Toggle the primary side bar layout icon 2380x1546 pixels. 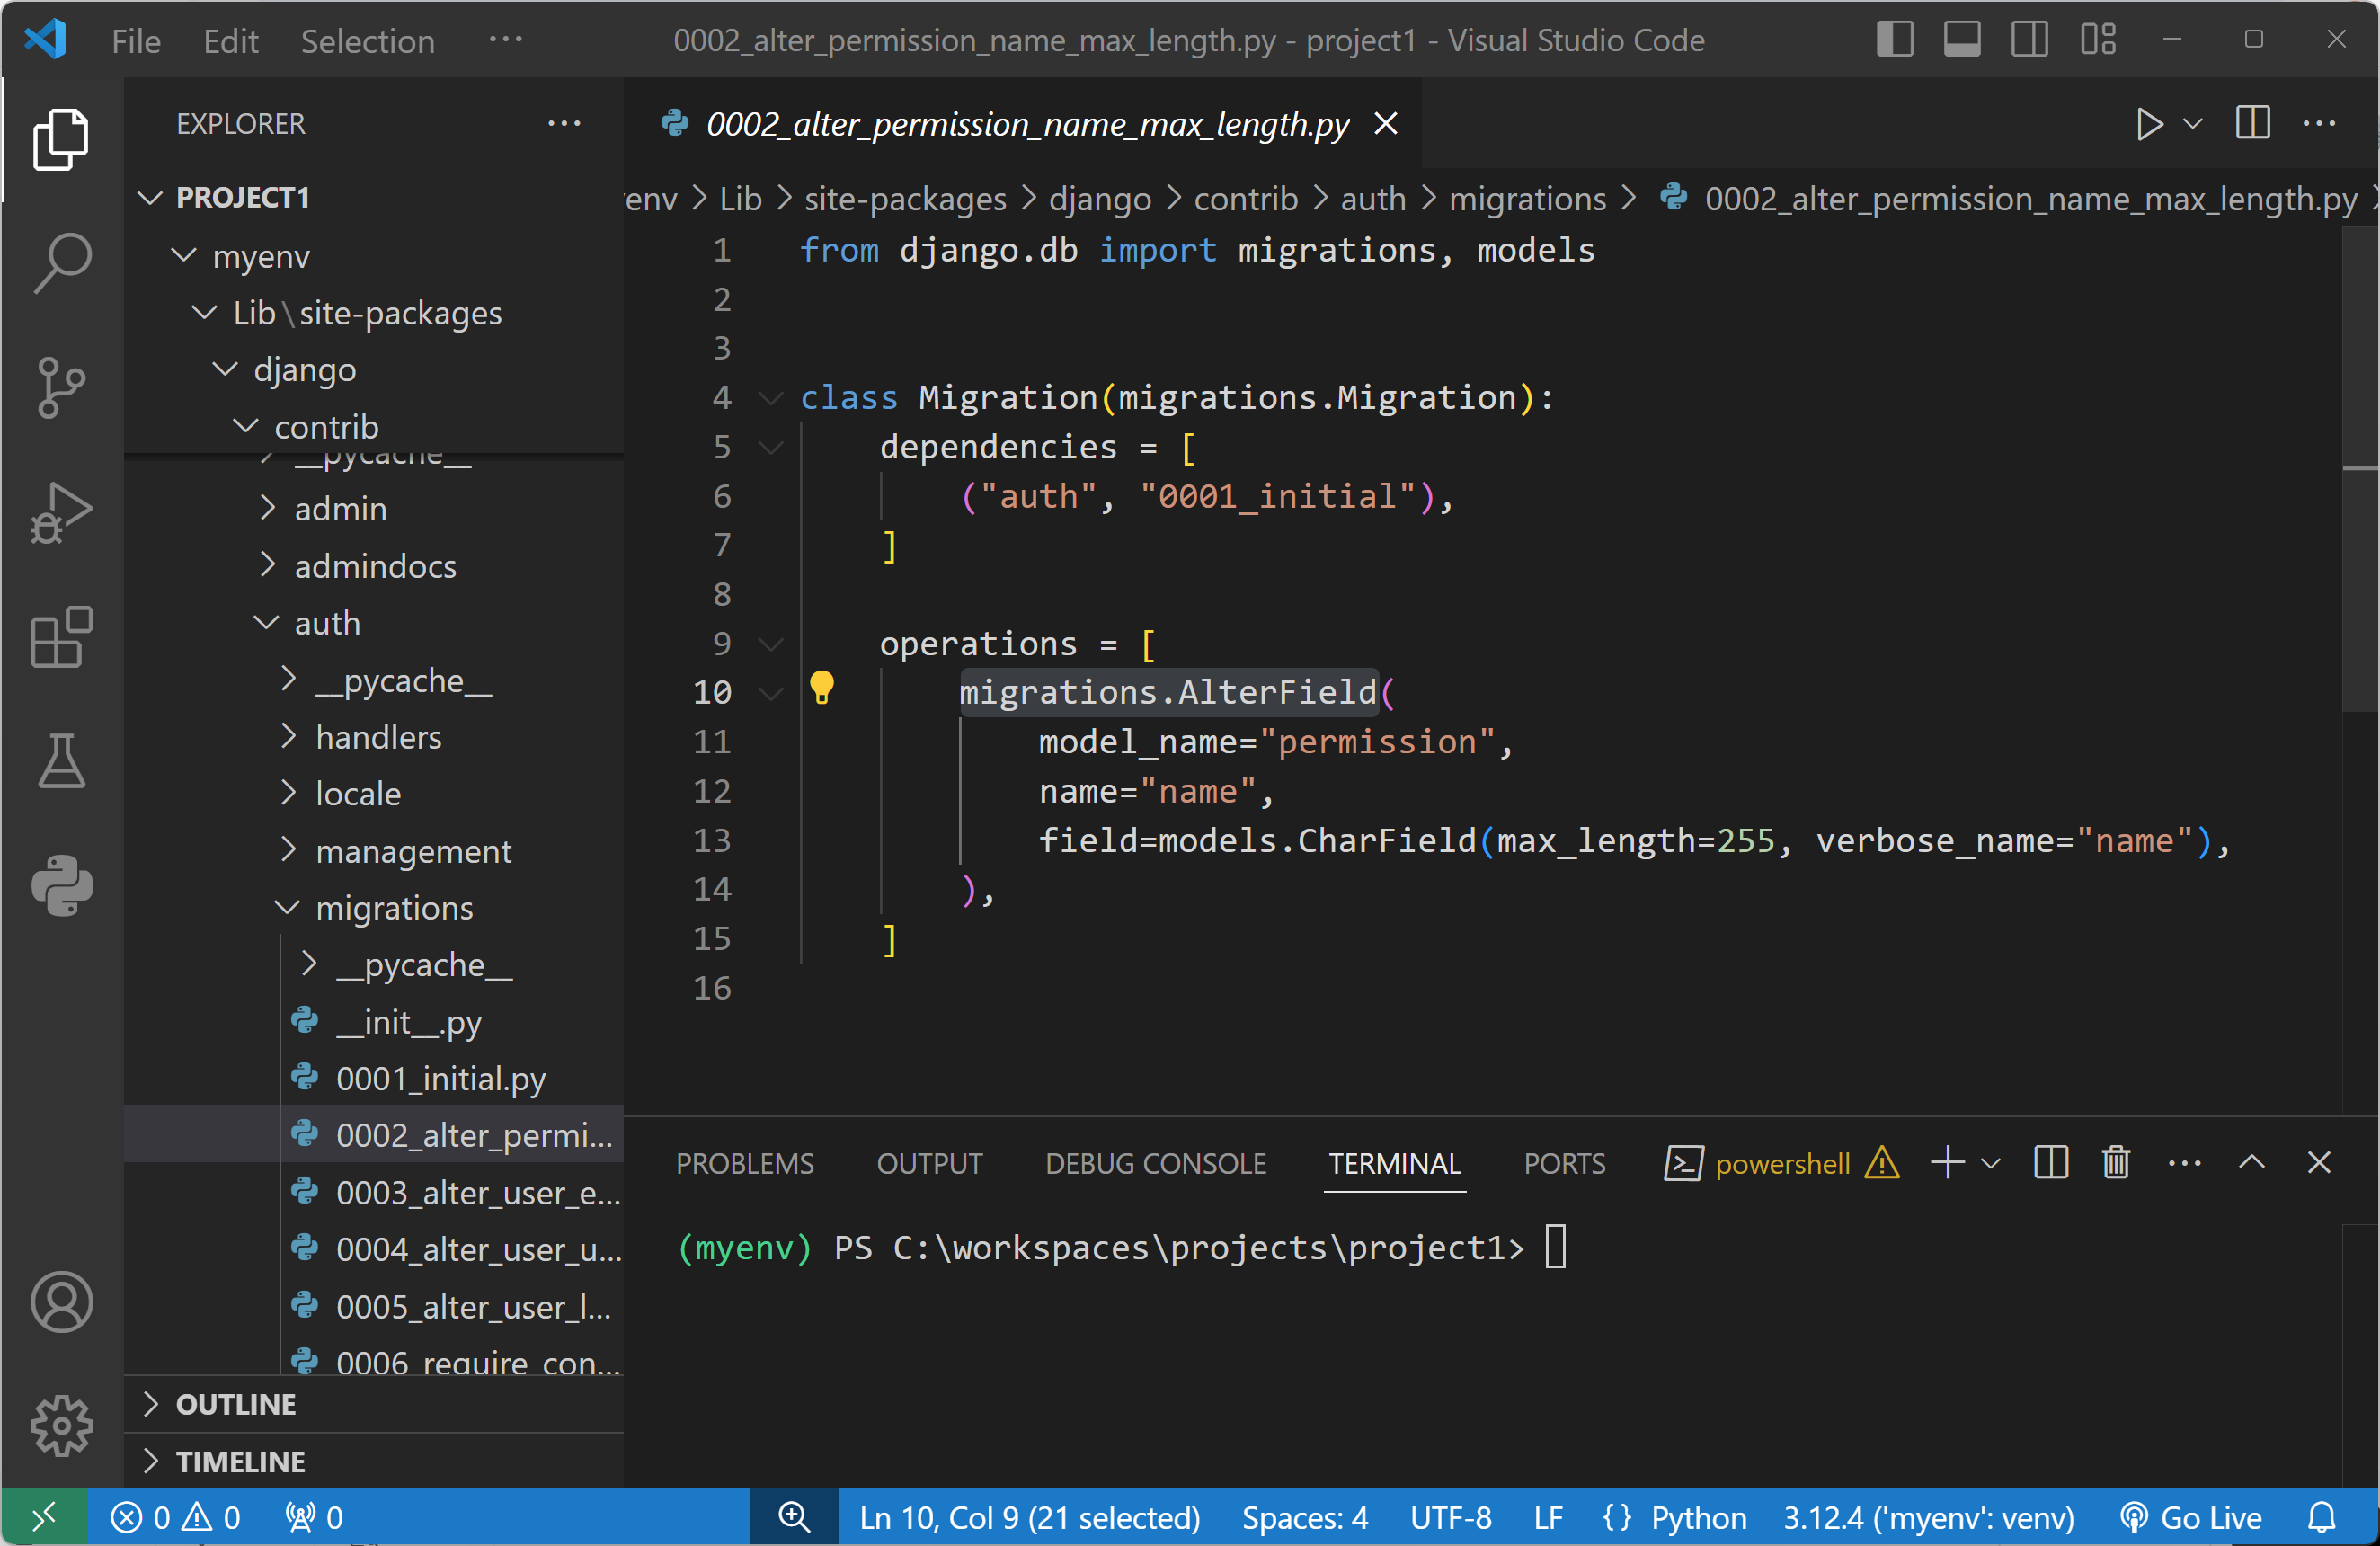(1894, 40)
